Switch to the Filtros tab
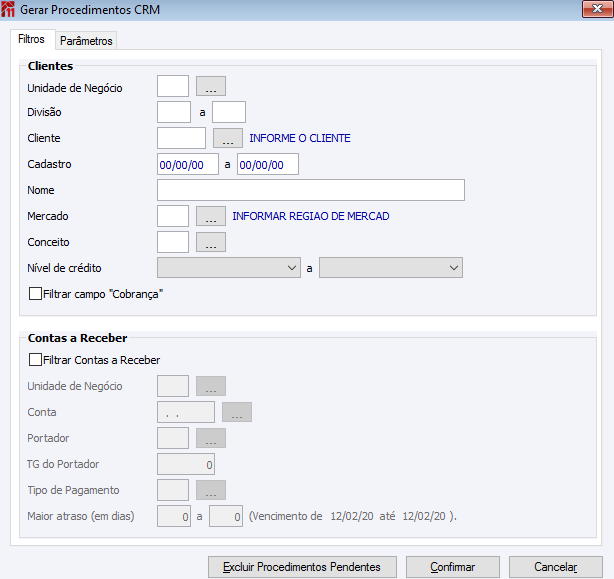 click(x=32, y=40)
